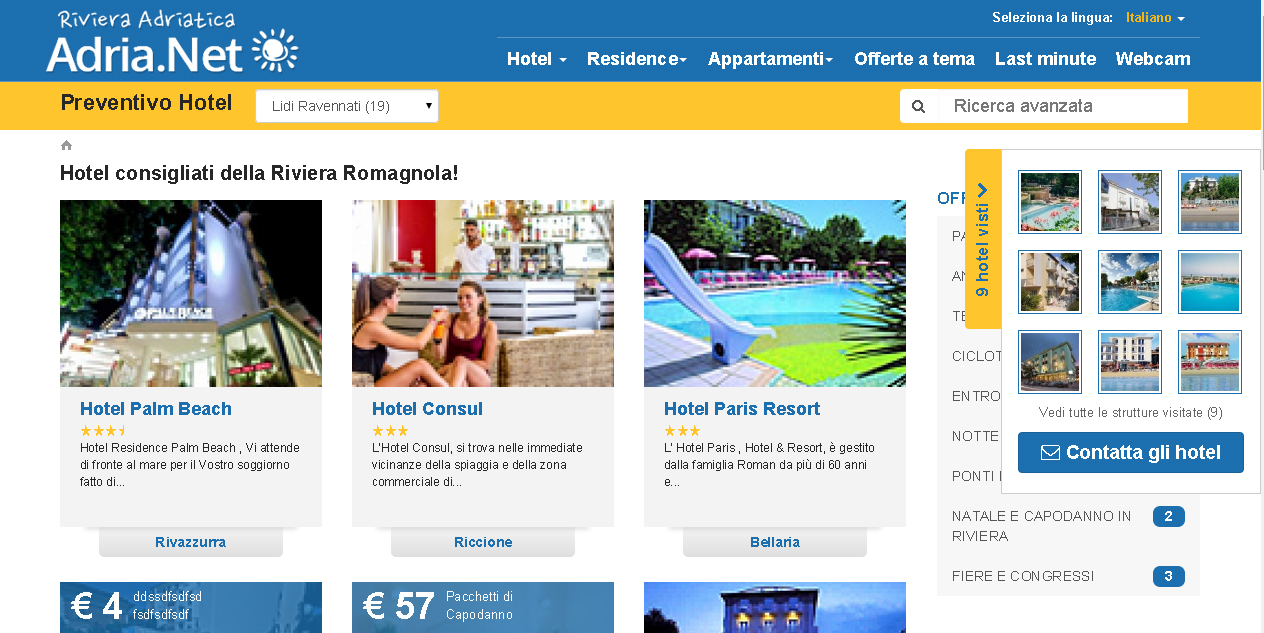This screenshot has width=1264, height=633.
Task: Expand the Appartamenti menu
Action: (770, 59)
